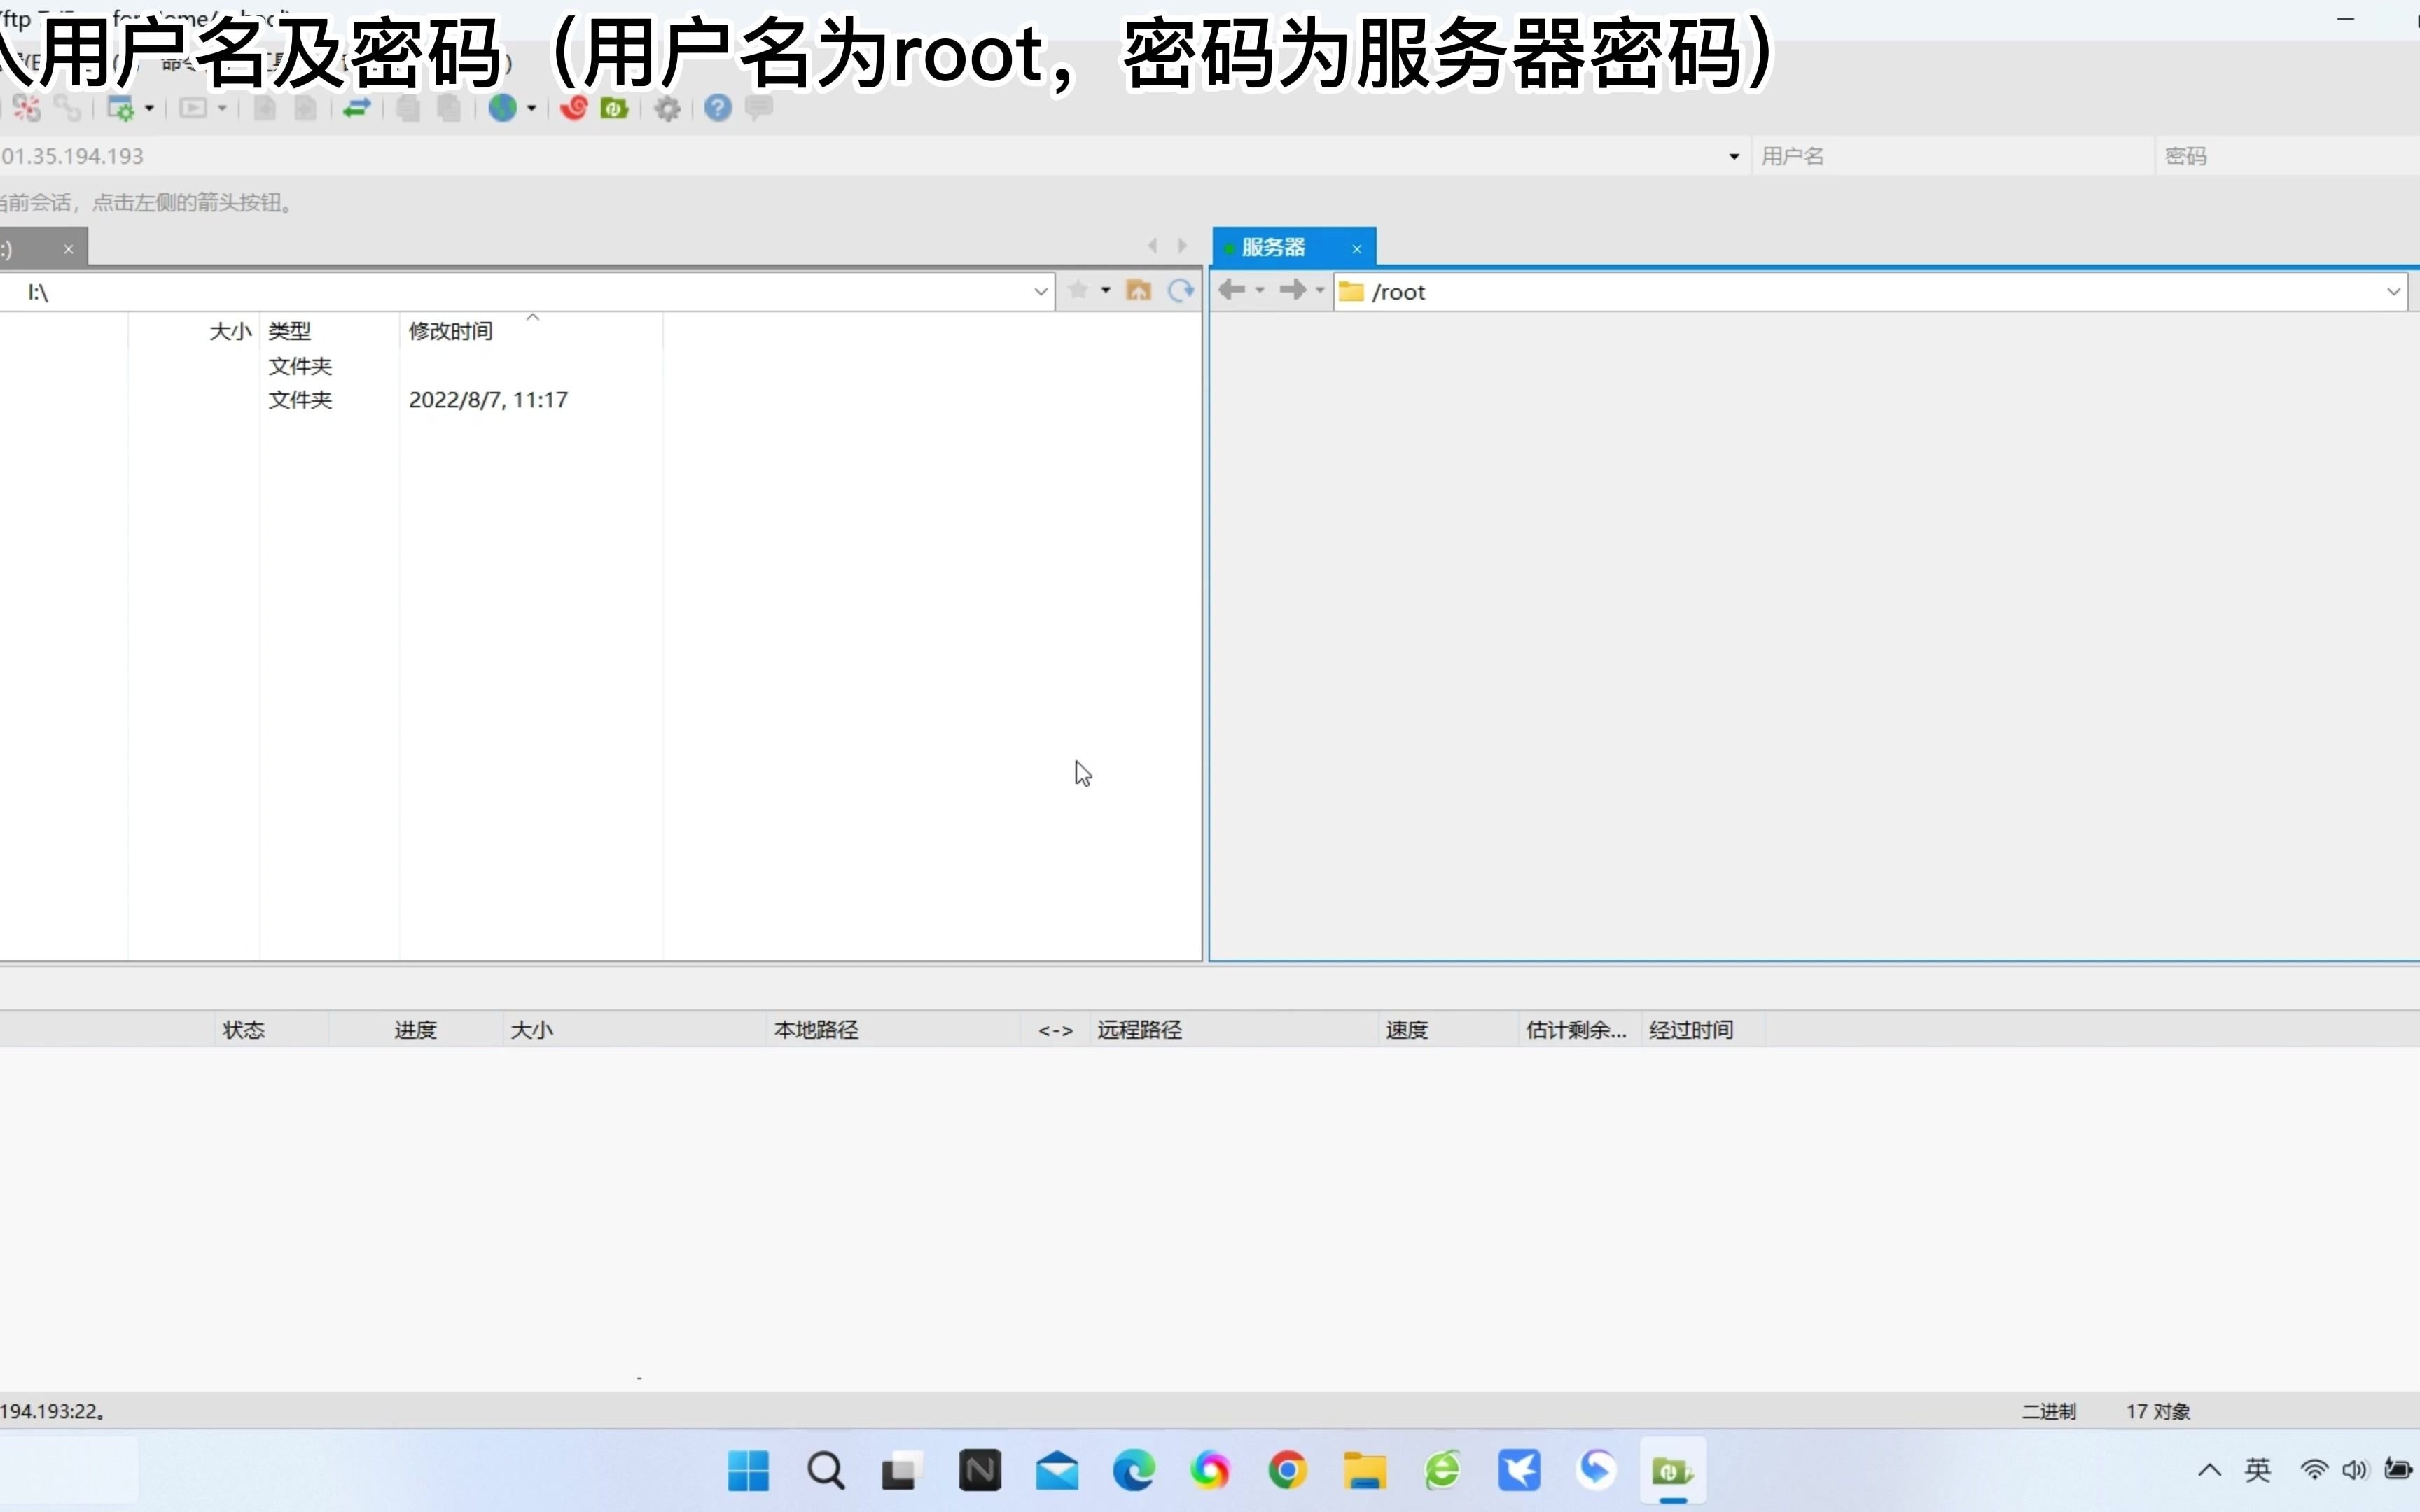Click the grey speech bubble feedback icon

point(759,107)
